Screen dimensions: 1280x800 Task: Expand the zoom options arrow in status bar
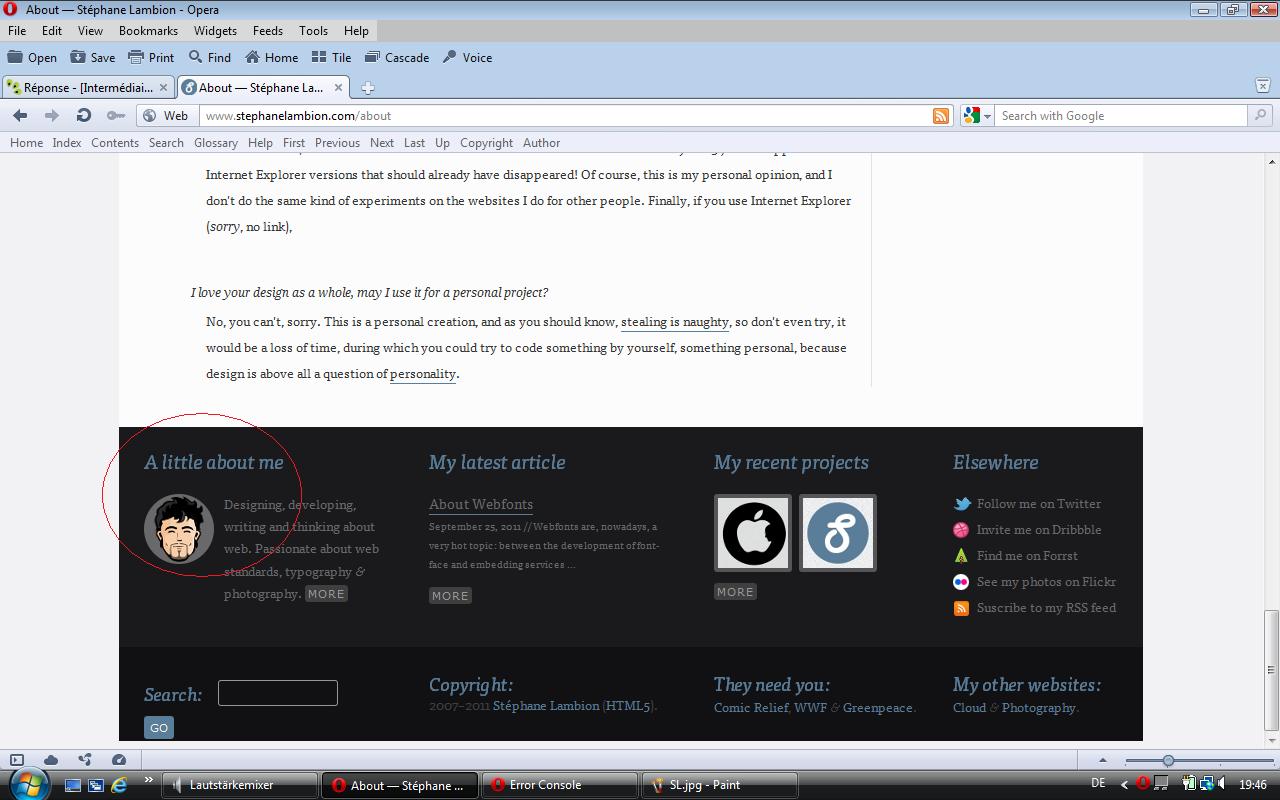pyautogui.click(x=1102, y=760)
